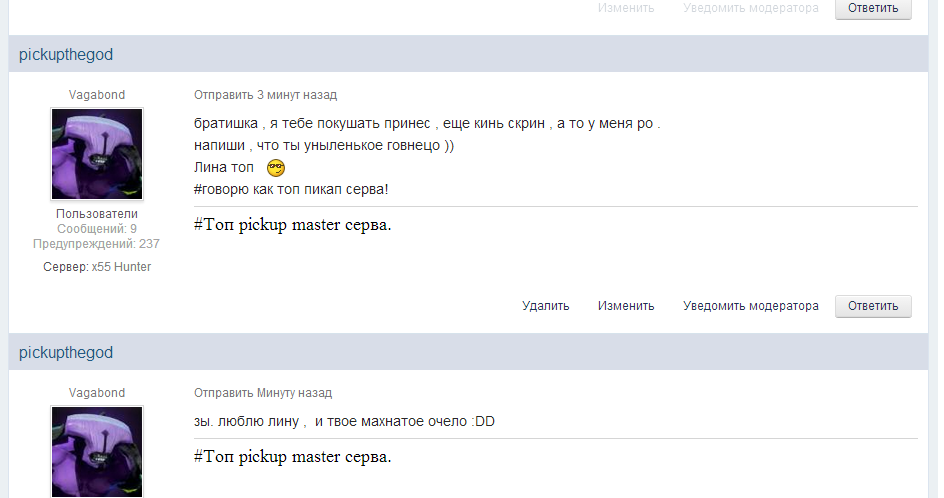This screenshot has height=498, width=944.
Task: Click the Сообщений: 9 post count
Action: point(97,229)
